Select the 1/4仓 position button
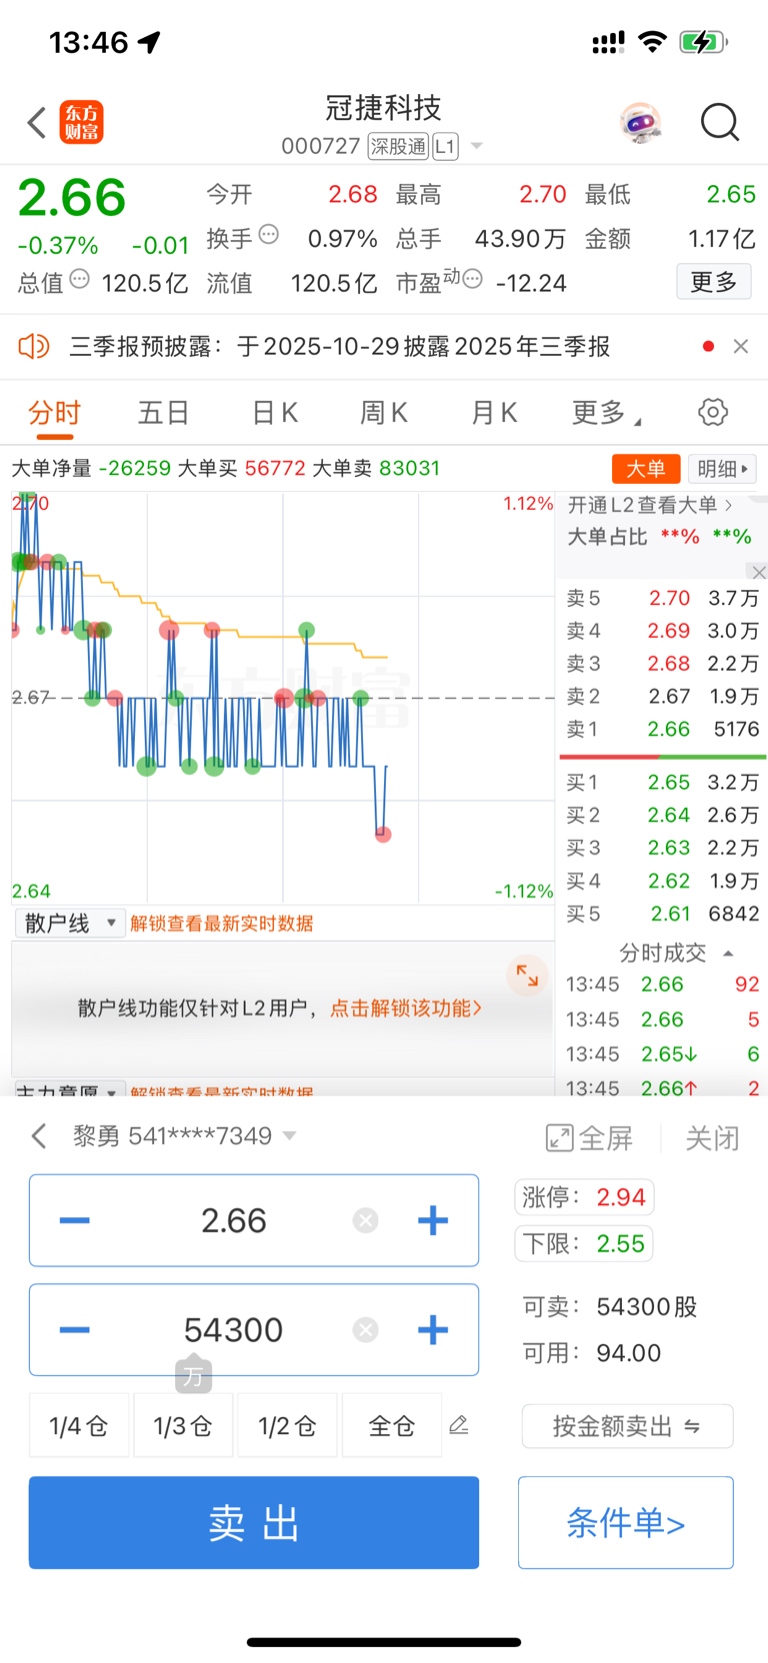Viewport: 768px width, 1663px height. pyautogui.click(x=79, y=1425)
